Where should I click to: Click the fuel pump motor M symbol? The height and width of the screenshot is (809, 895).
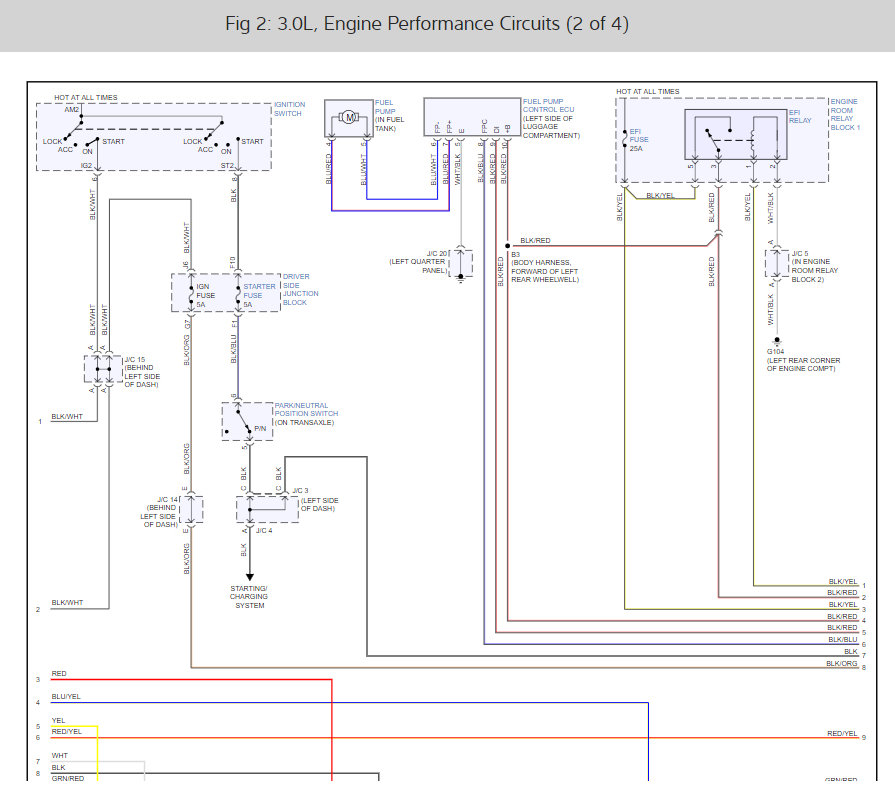coord(349,118)
